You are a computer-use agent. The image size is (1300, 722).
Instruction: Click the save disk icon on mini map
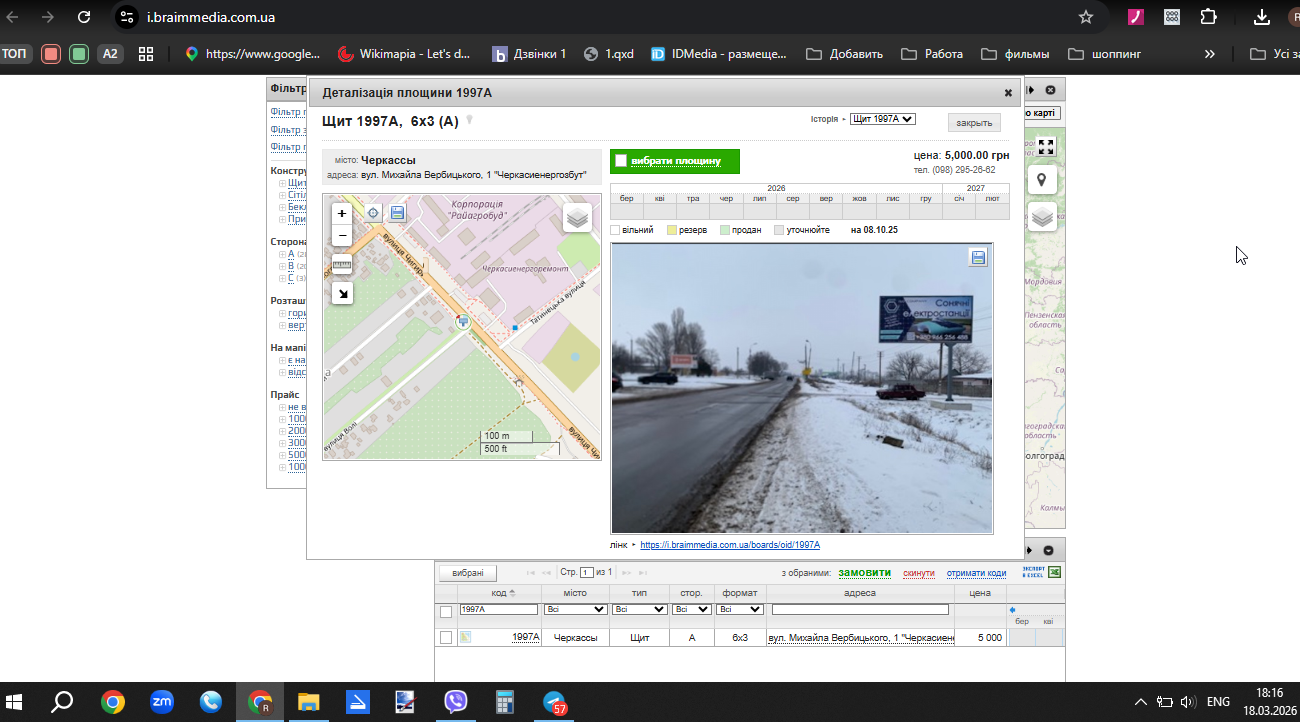point(397,213)
